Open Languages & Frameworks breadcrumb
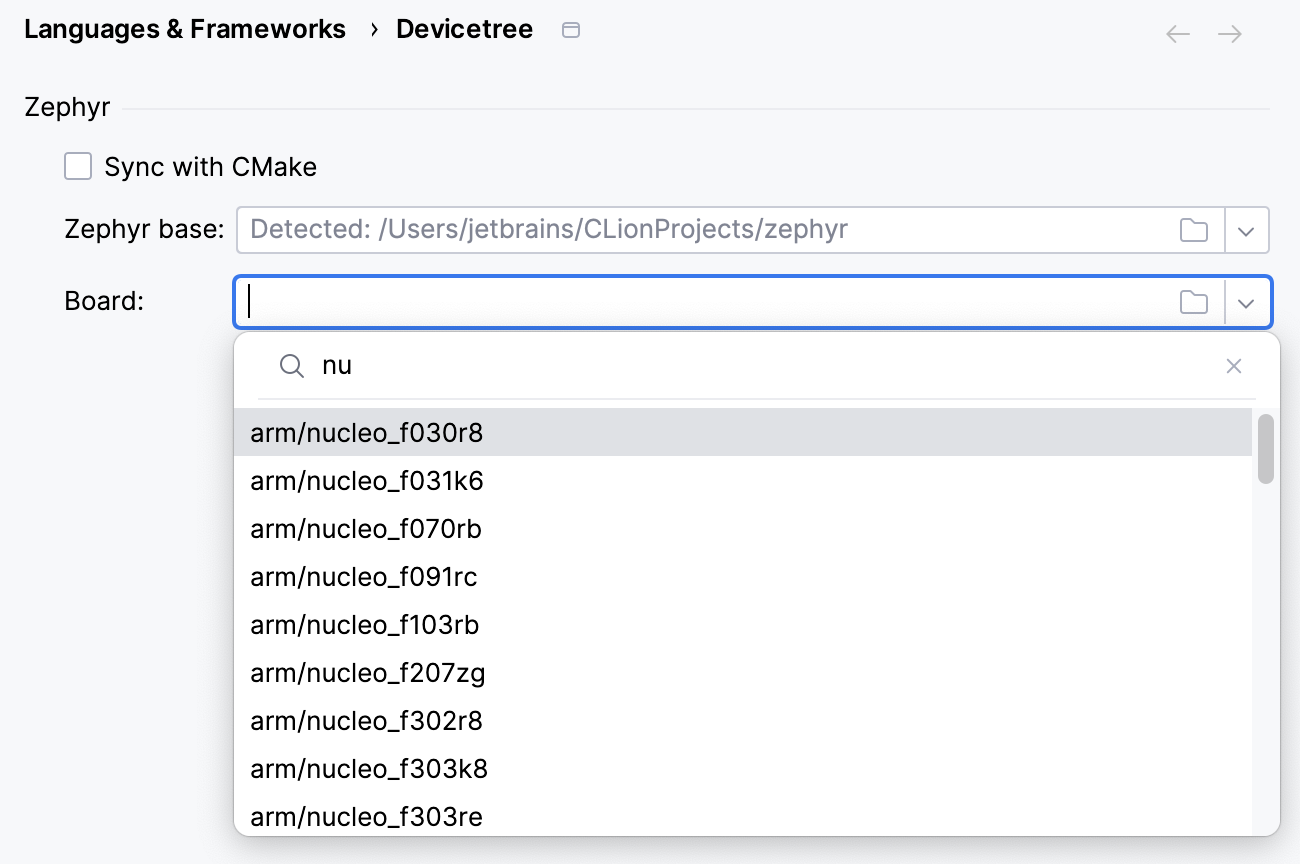The width and height of the screenshot is (1300, 864). 185,30
